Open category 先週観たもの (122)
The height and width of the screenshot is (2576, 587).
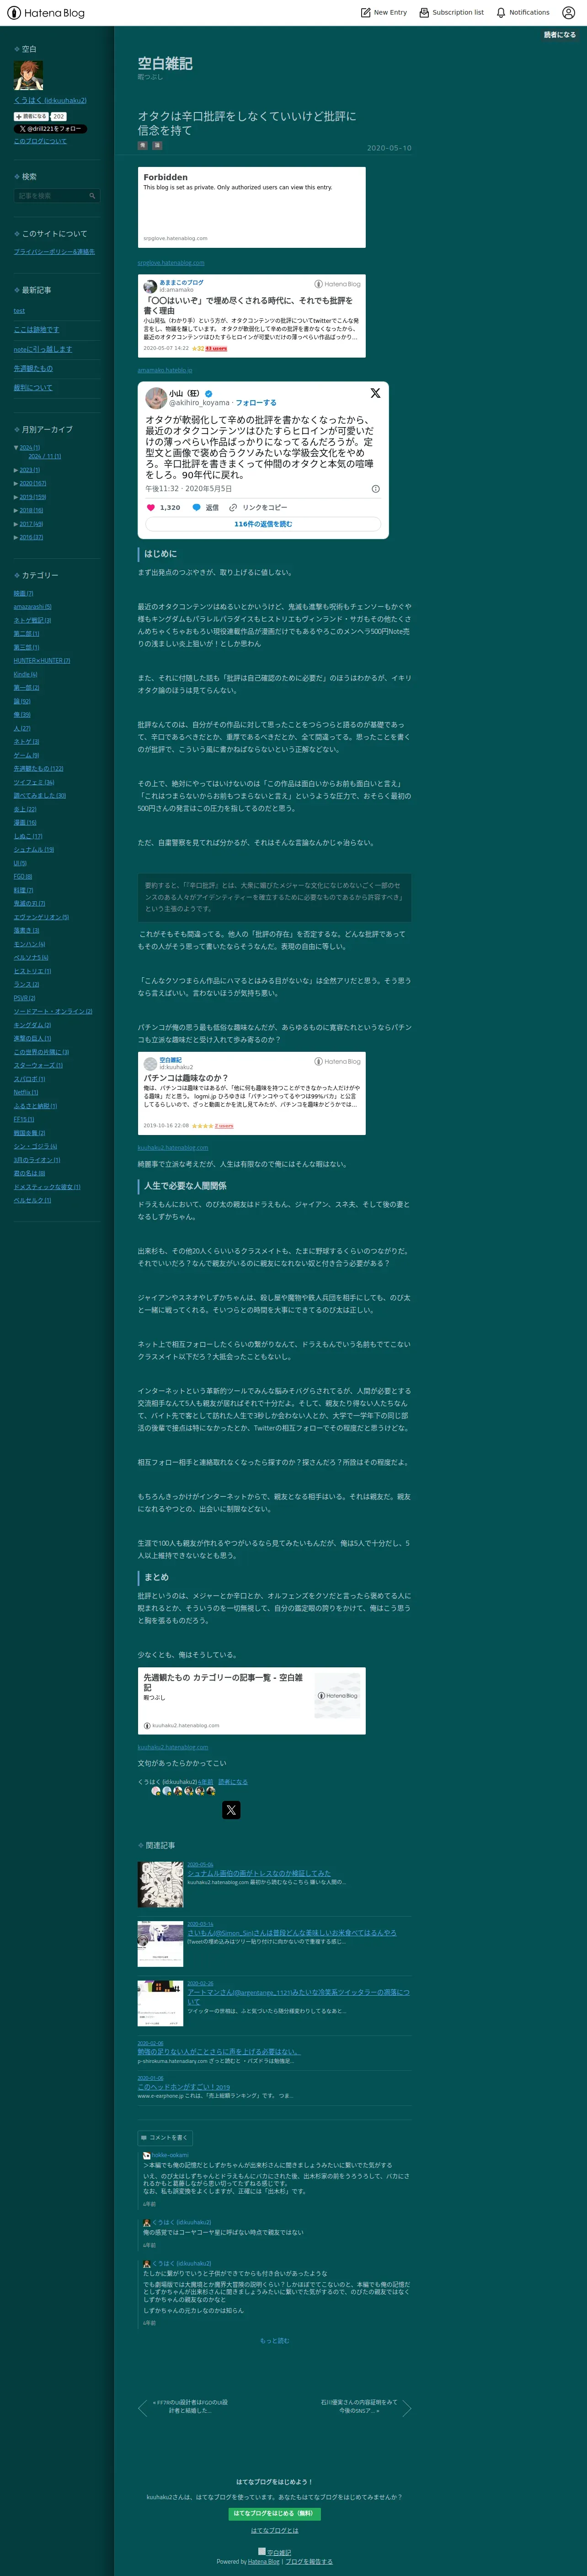pyautogui.click(x=38, y=769)
